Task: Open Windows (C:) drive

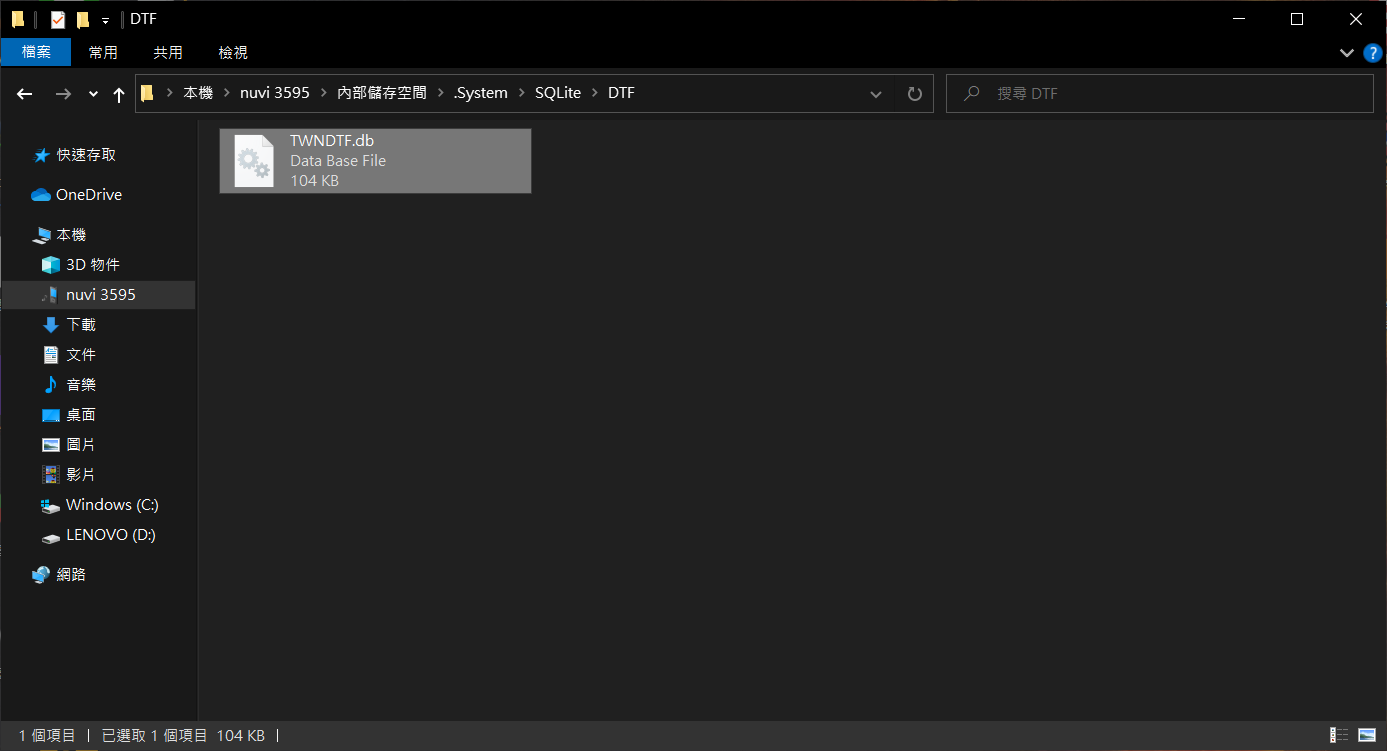Action: pos(112,505)
